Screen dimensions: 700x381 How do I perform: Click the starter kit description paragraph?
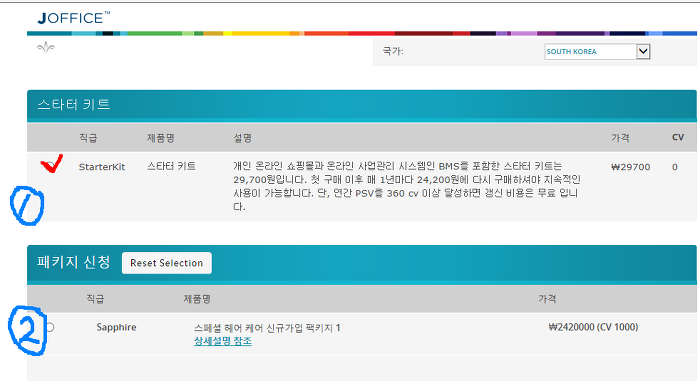coord(407,186)
